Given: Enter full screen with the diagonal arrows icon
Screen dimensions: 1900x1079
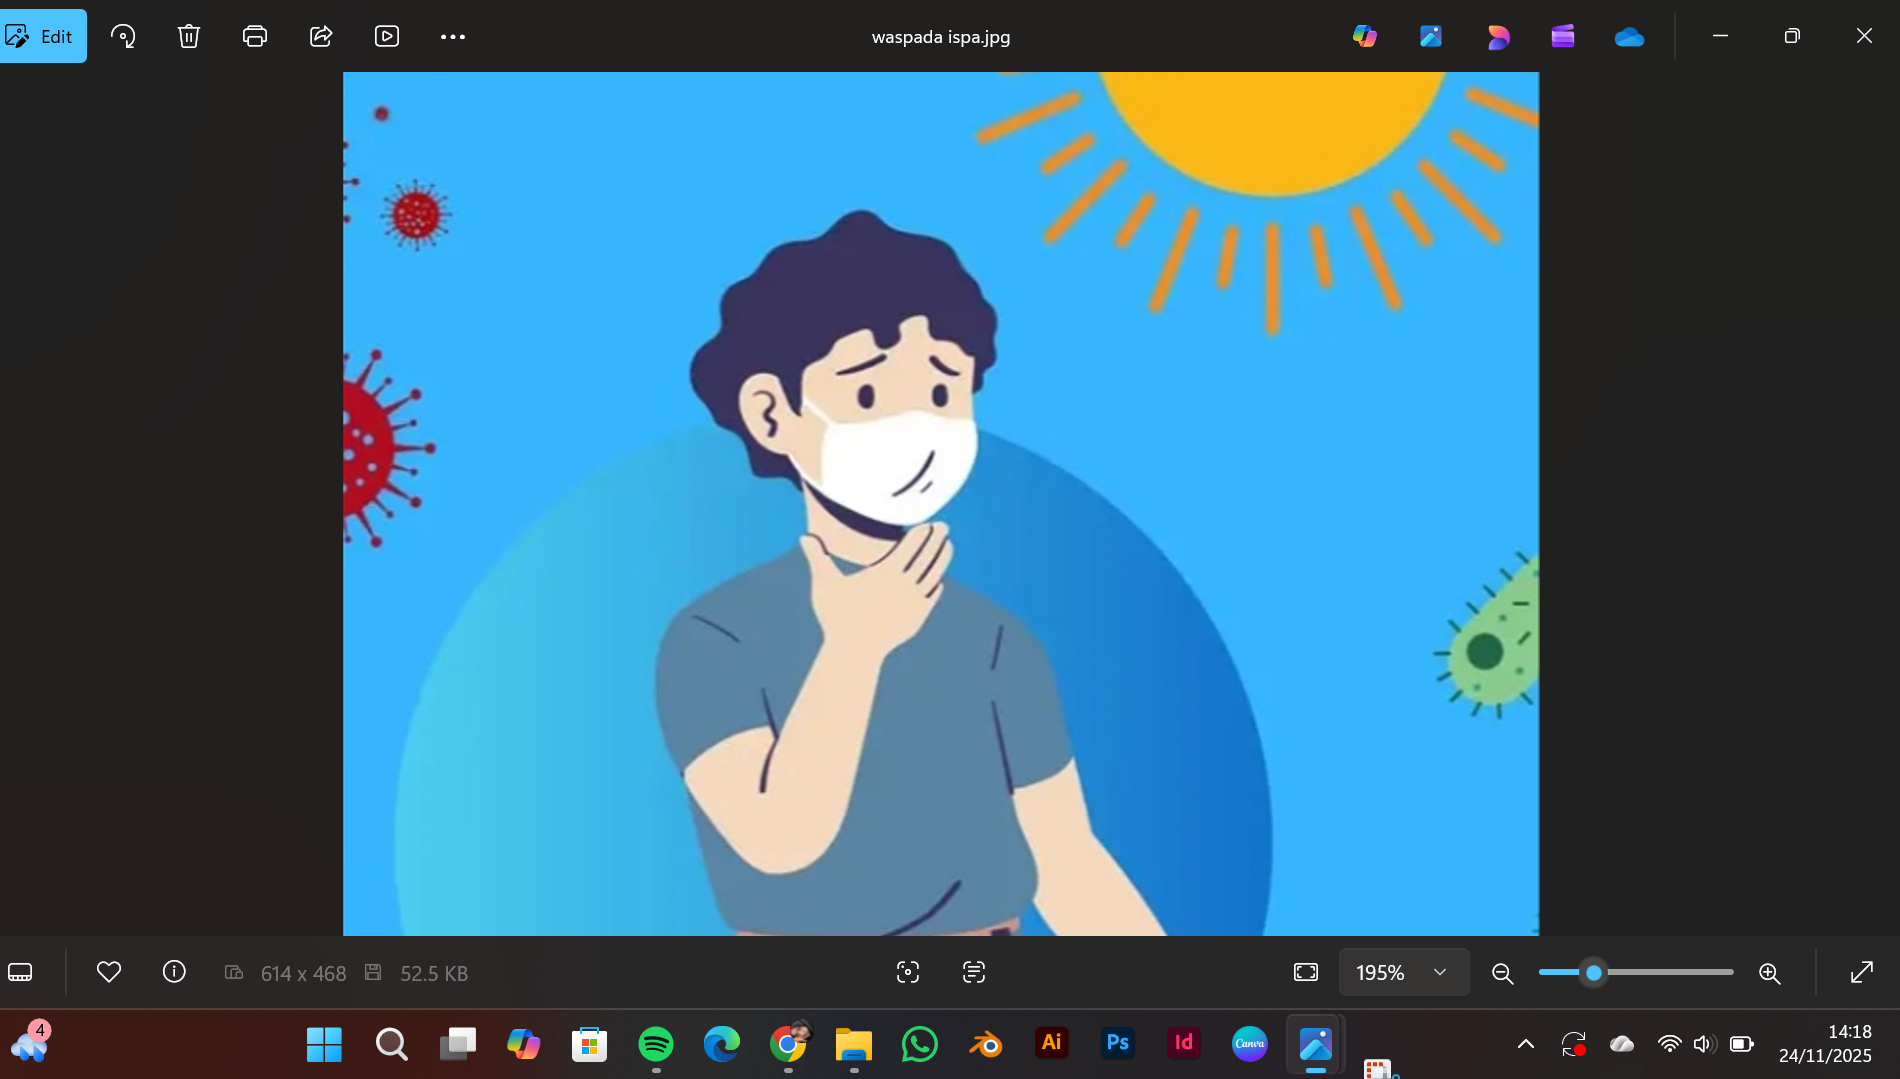Looking at the screenshot, I should [x=1862, y=972].
